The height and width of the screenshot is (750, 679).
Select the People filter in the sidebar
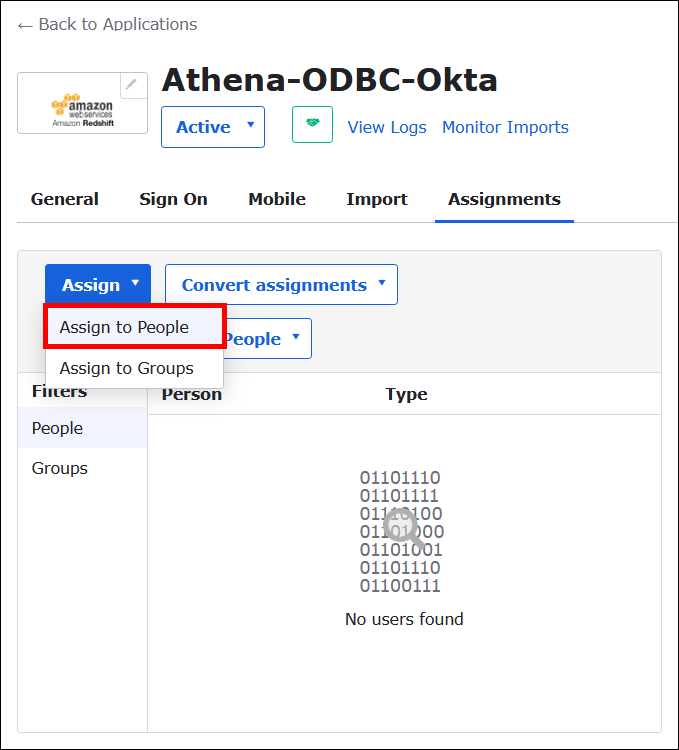pyautogui.click(x=58, y=428)
